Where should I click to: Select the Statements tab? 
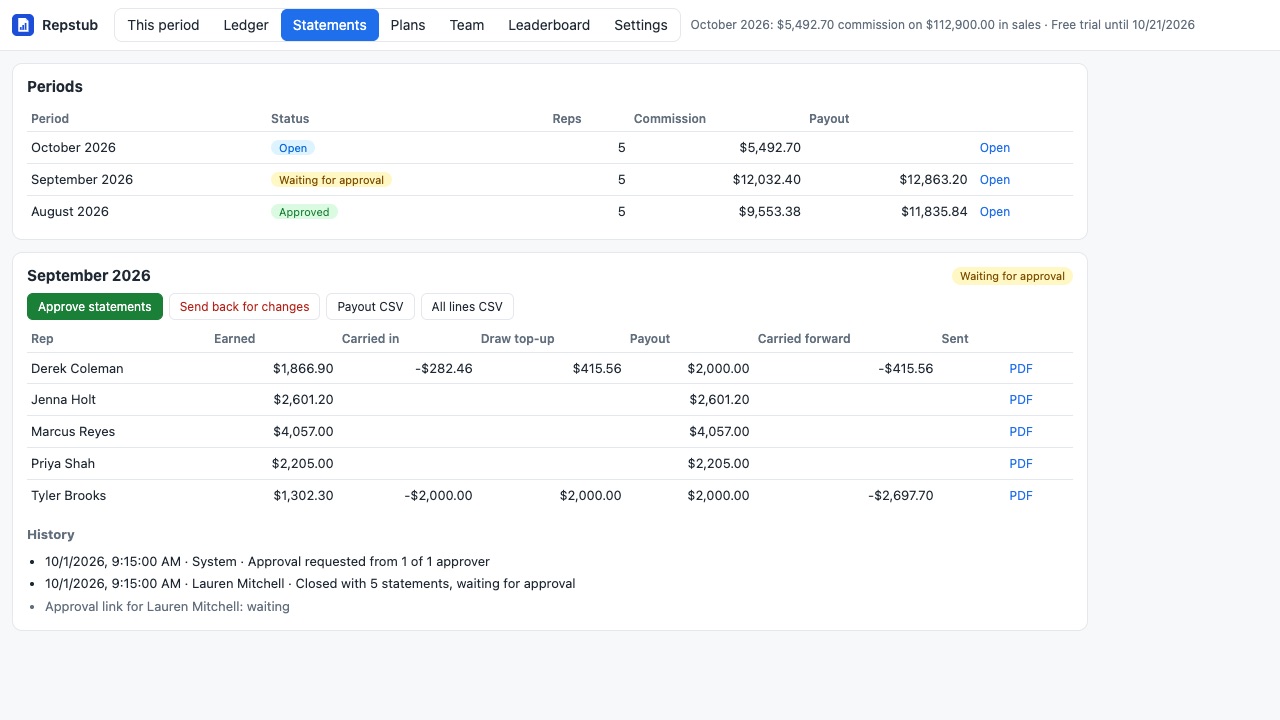[330, 25]
